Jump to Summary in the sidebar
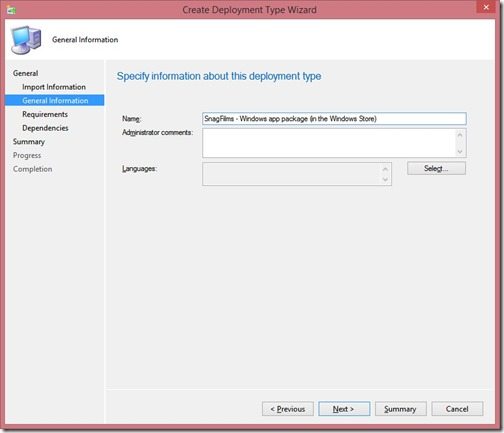This screenshot has height=433, width=504. pyautogui.click(x=29, y=142)
